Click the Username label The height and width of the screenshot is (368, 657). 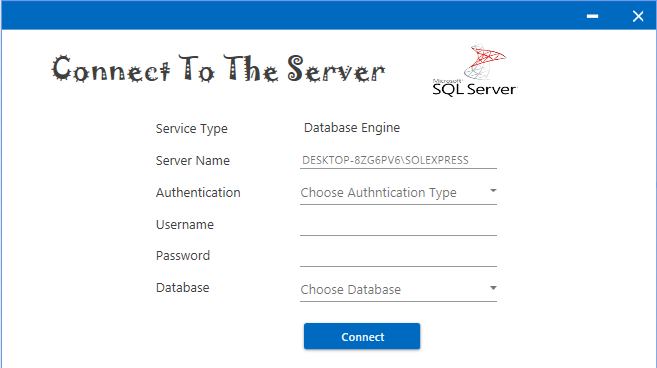click(x=185, y=225)
